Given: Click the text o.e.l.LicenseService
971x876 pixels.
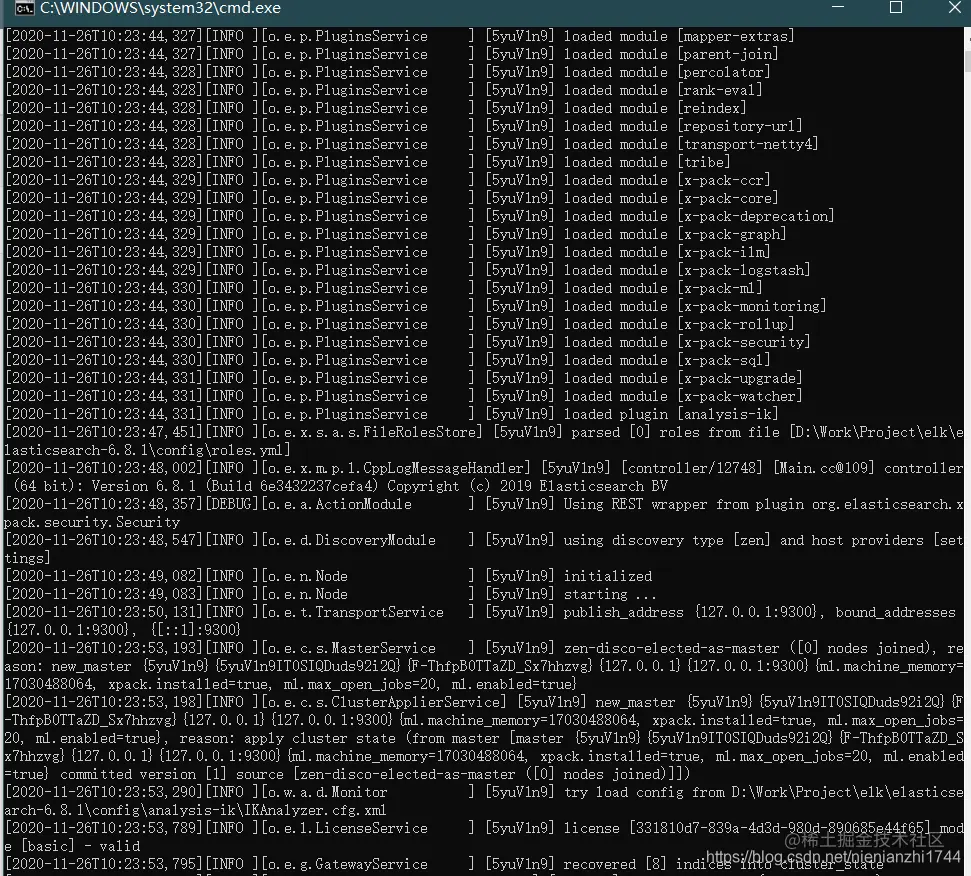Looking at the screenshot, I should click(x=347, y=828).
